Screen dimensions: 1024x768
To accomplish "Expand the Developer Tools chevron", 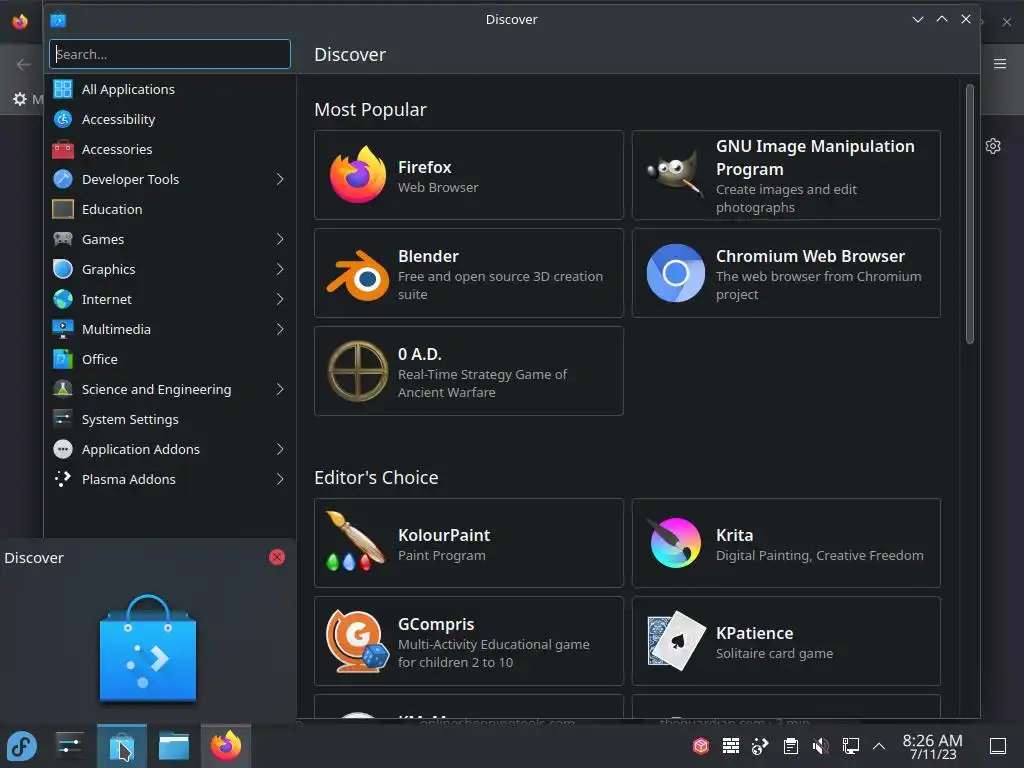I will (x=280, y=179).
